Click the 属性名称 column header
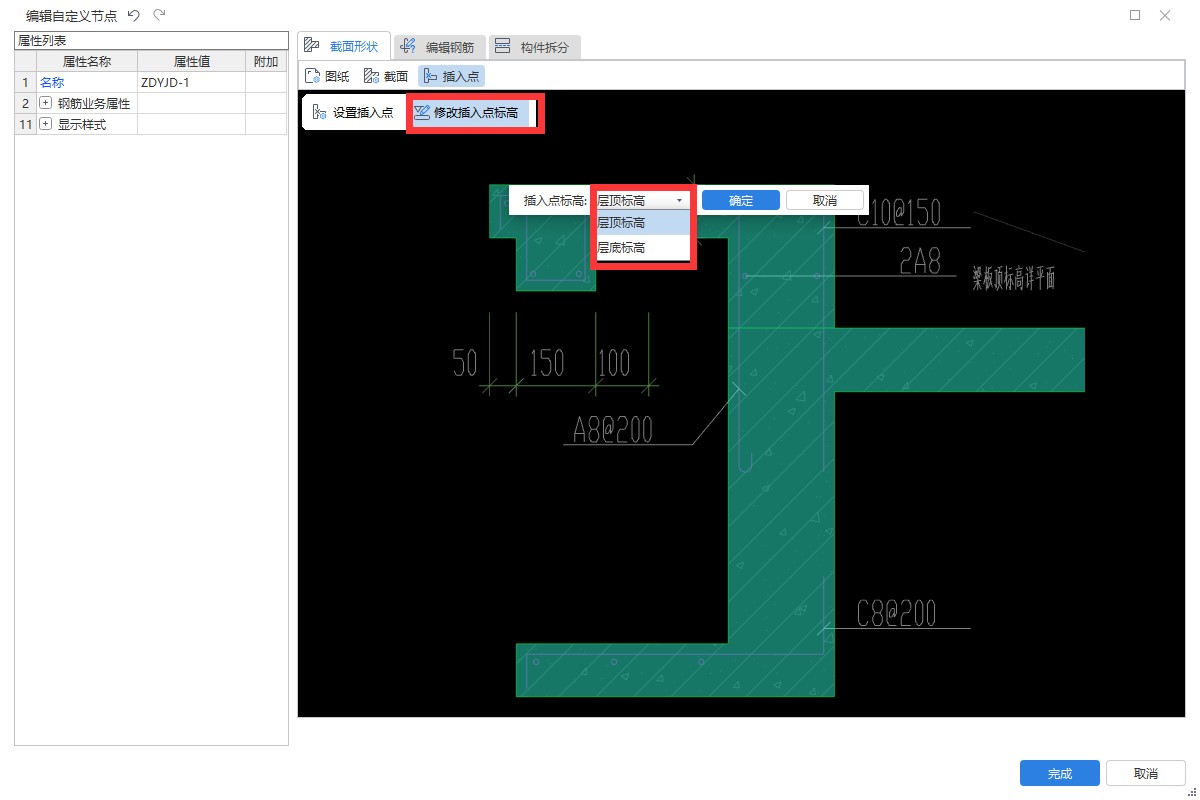Image resolution: width=1200 pixels, height=800 pixels. point(87,61)
